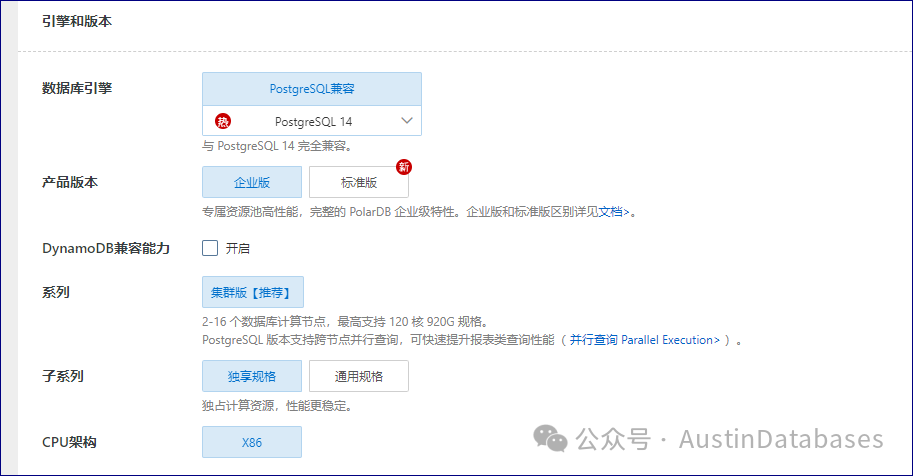Click the red 新 badge on 标准版
The height and width of the screenshot is (476, 913).
point(404,167)
